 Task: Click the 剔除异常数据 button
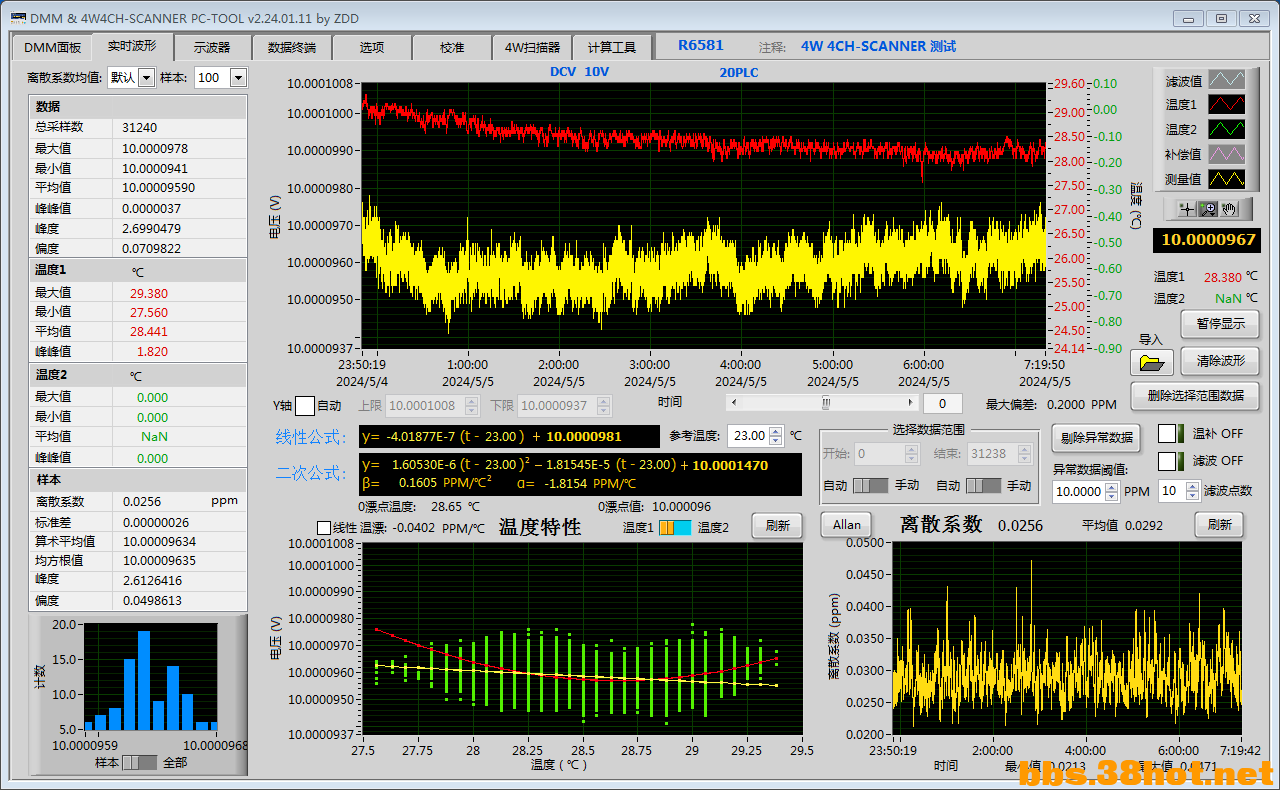(1096, 437)
